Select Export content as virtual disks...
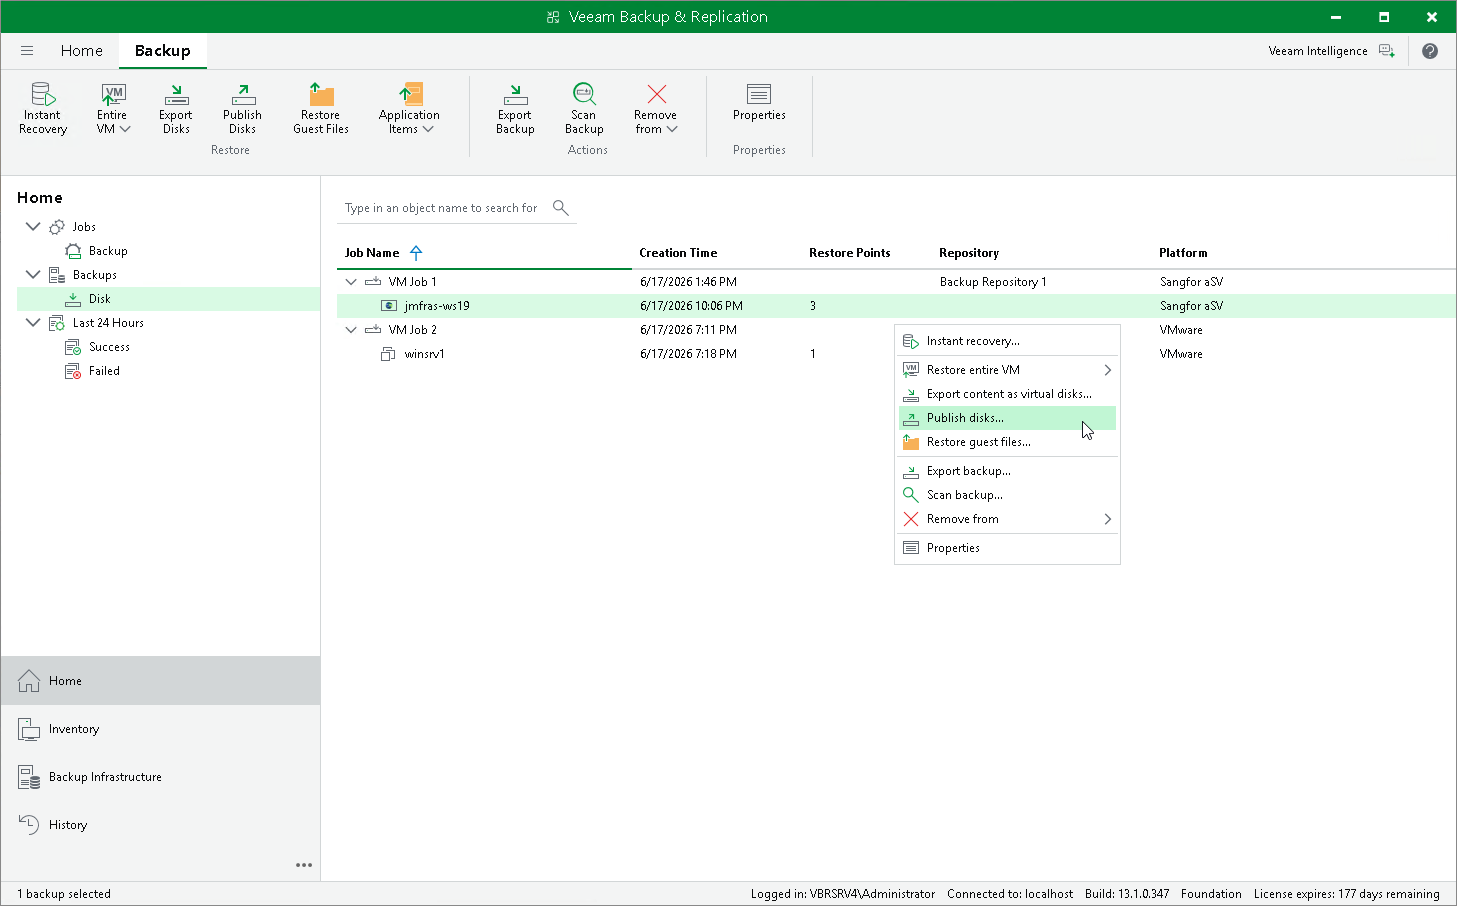The height and width of the screenshot is (906, 1457). point(1007,394)
